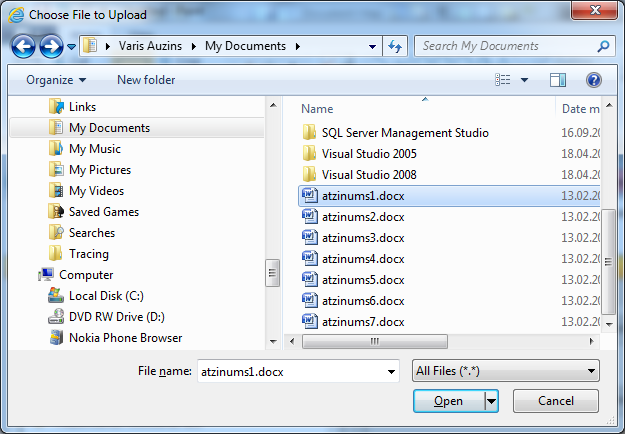Select DVD RW Drive (D:)
This screenshot has width=625, height=434.
tap(116, 317)
